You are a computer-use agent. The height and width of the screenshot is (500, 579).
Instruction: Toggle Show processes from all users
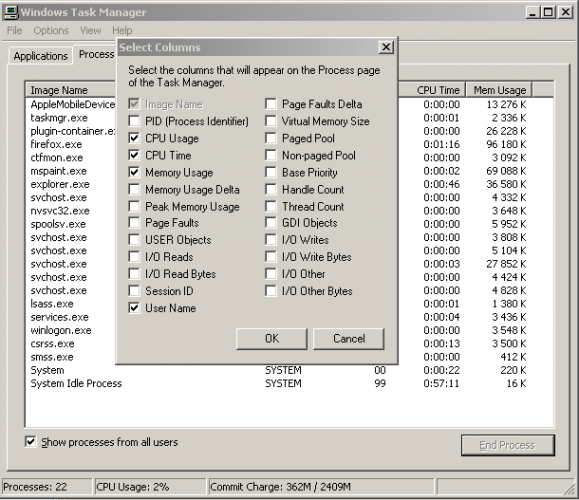30,441
